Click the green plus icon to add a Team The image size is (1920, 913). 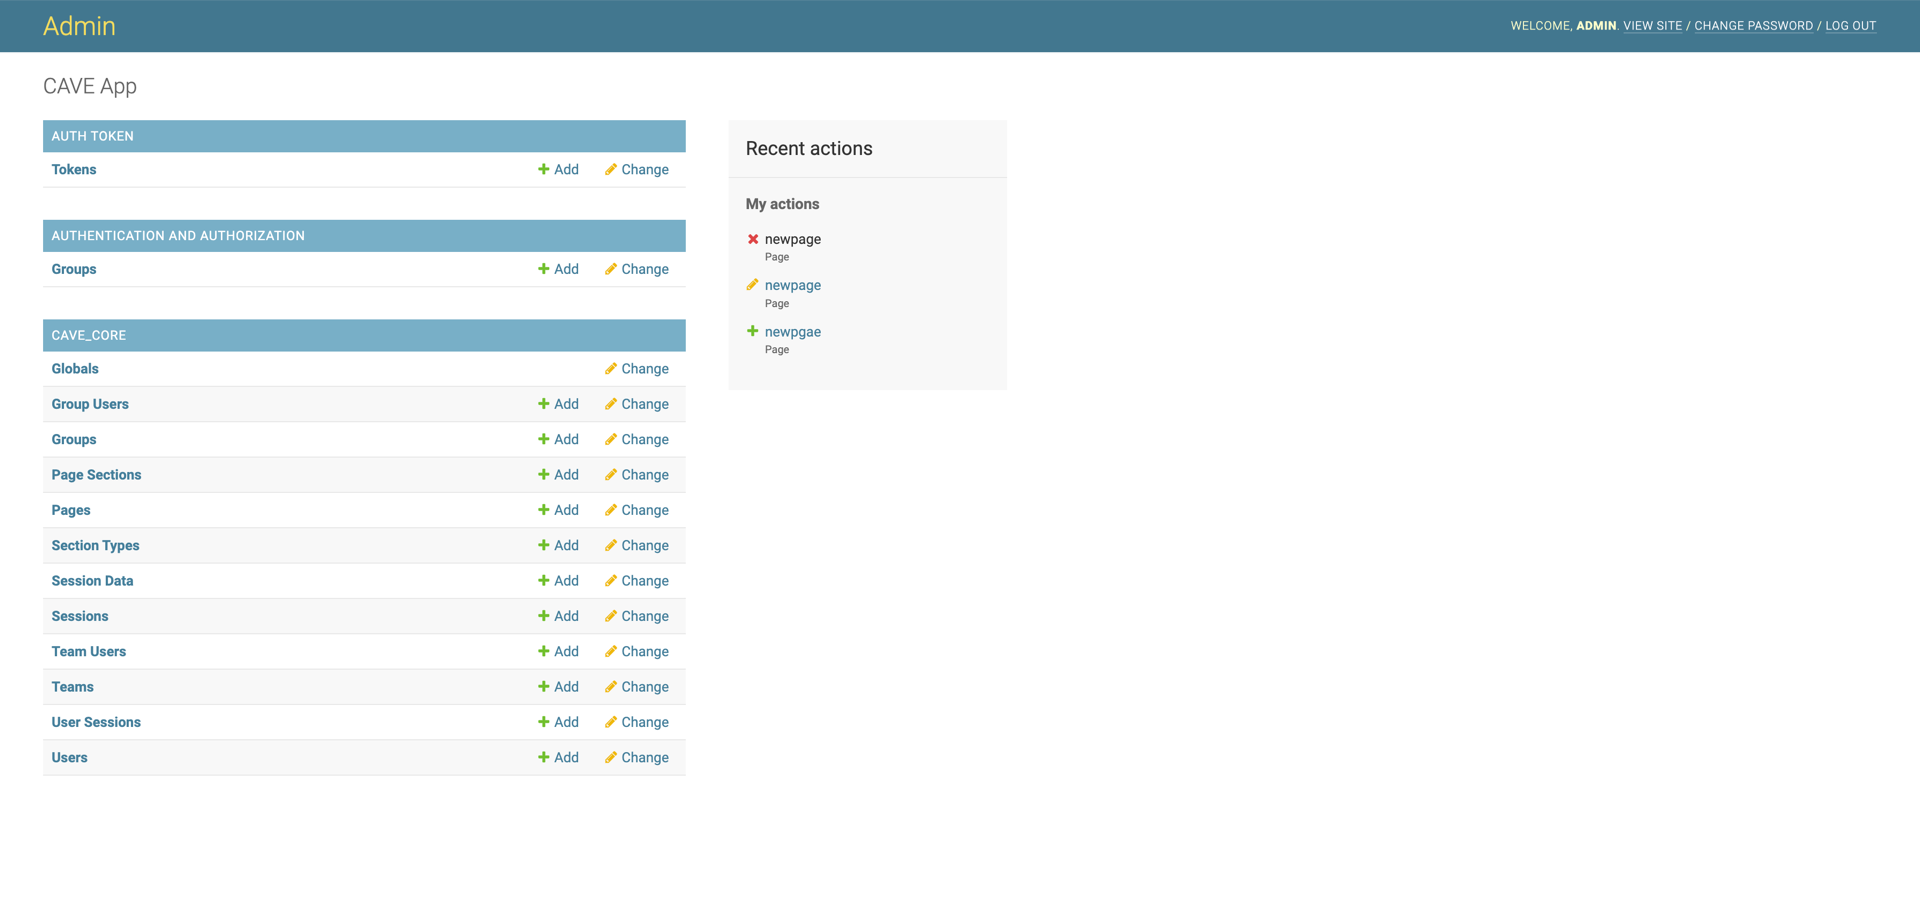tap(543, 687)
